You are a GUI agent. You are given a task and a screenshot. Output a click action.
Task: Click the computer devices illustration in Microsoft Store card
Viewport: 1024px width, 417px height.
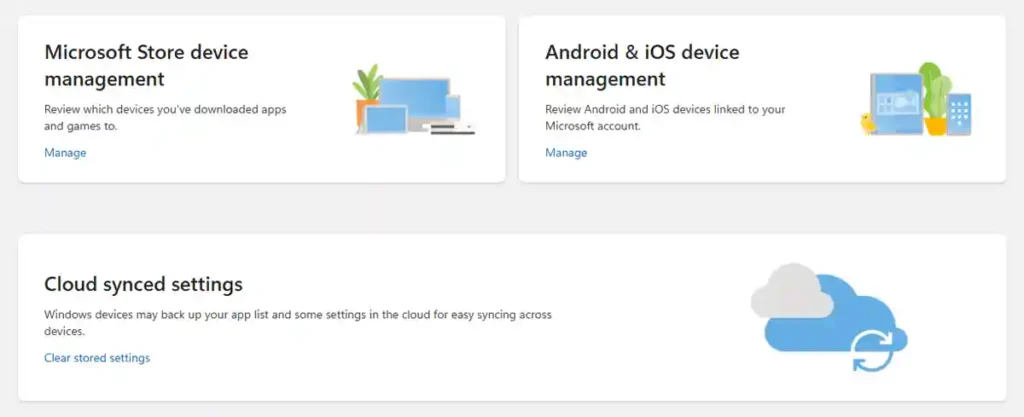(414, 99)
